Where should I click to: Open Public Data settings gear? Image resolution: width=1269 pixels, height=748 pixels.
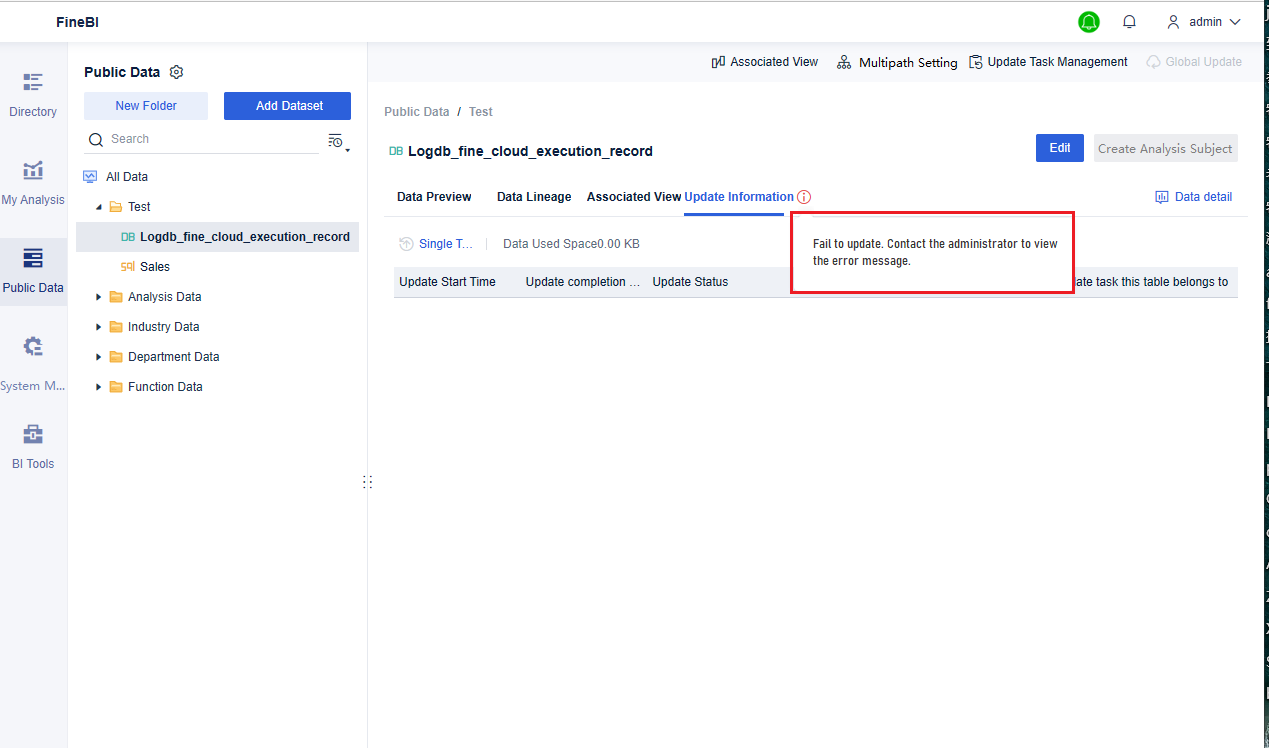(x=176, y=71)
